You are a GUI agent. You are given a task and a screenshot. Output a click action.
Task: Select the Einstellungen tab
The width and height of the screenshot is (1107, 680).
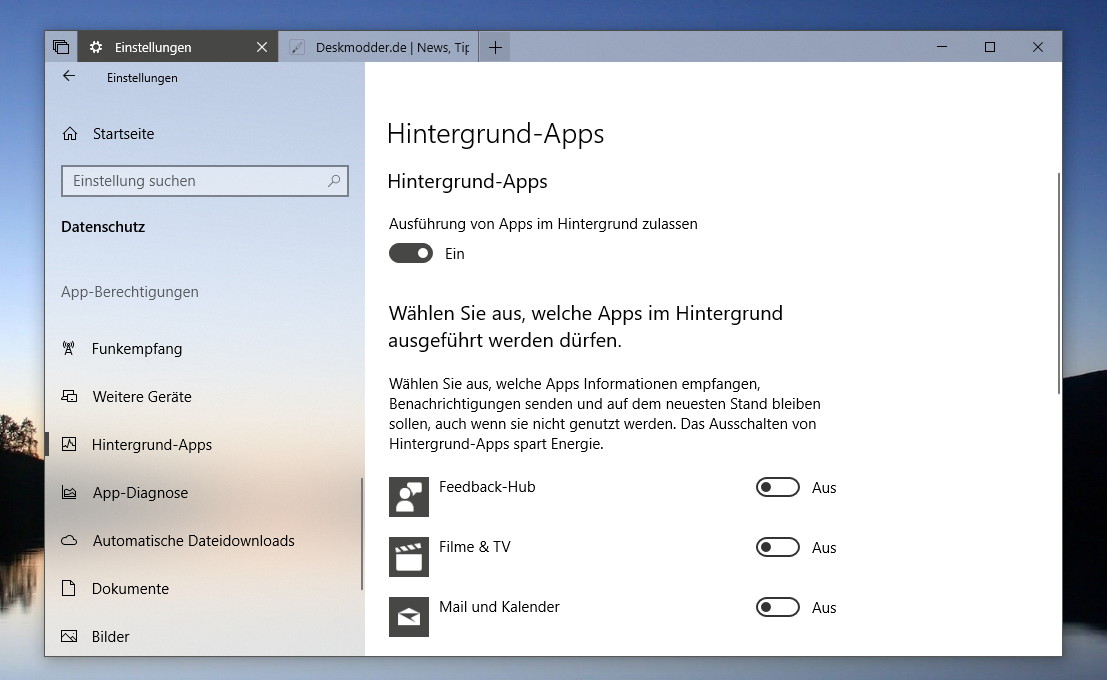[x=178, y=47]
